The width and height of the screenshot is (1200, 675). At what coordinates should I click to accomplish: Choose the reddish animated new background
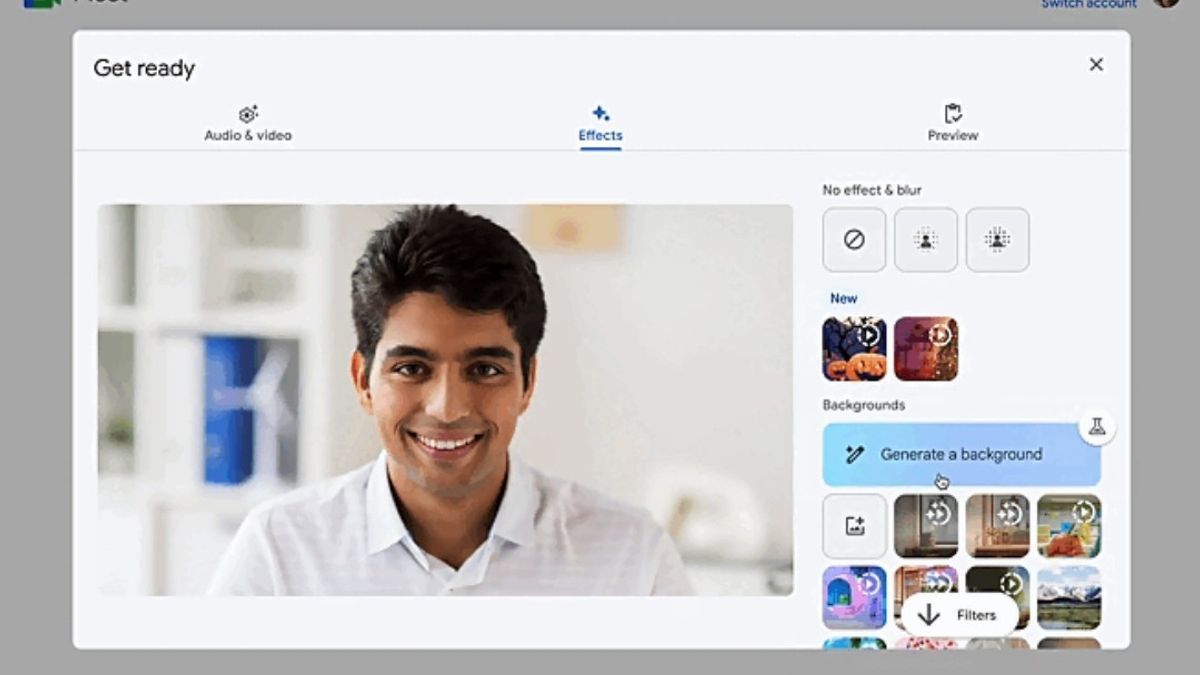coord(926,349)
